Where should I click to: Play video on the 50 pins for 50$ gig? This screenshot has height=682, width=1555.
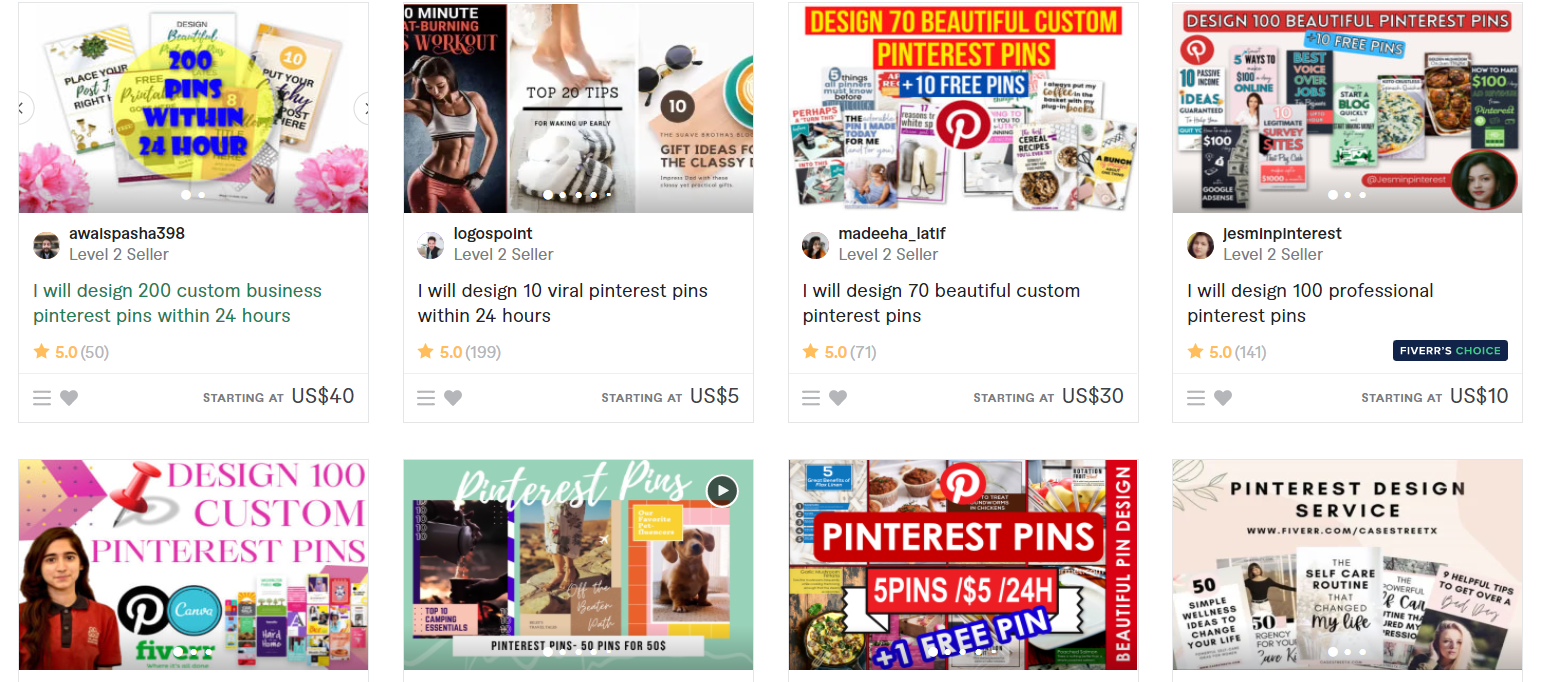[x=722, y=491]
